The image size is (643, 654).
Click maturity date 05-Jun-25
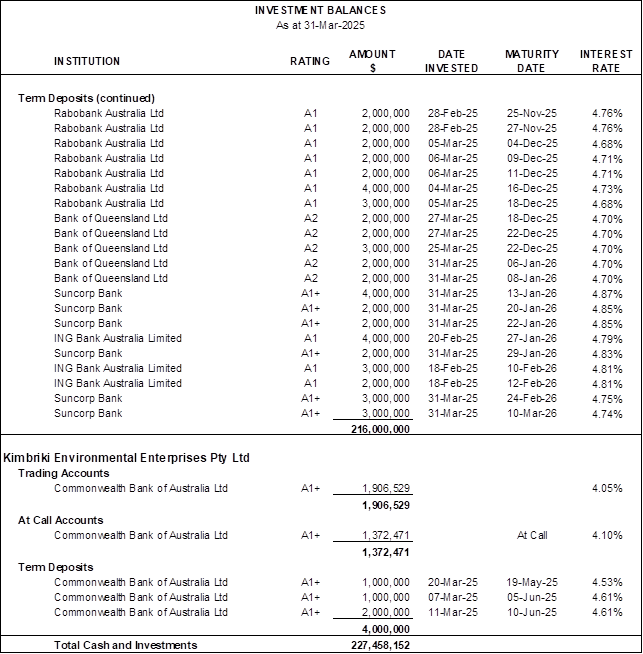point(532,598)
